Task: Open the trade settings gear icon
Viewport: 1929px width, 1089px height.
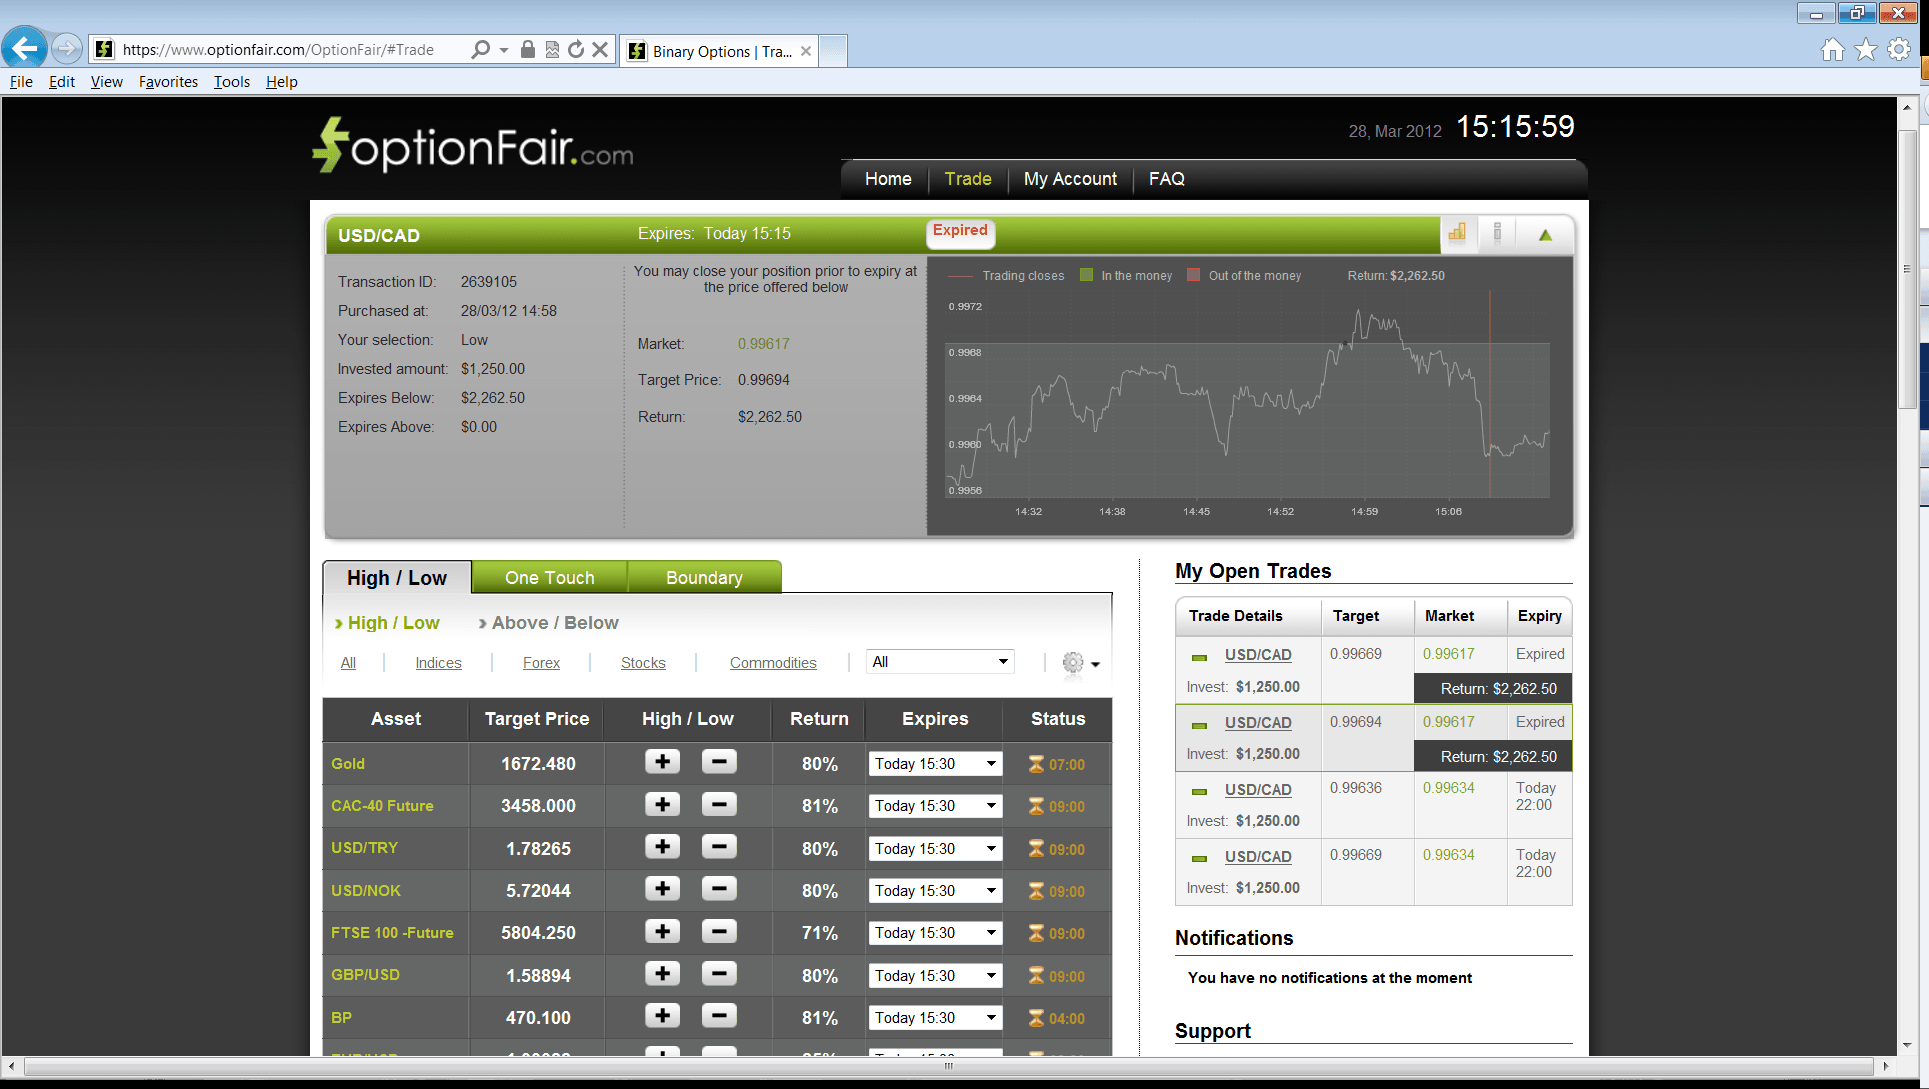Action: tap(1071, 662)
